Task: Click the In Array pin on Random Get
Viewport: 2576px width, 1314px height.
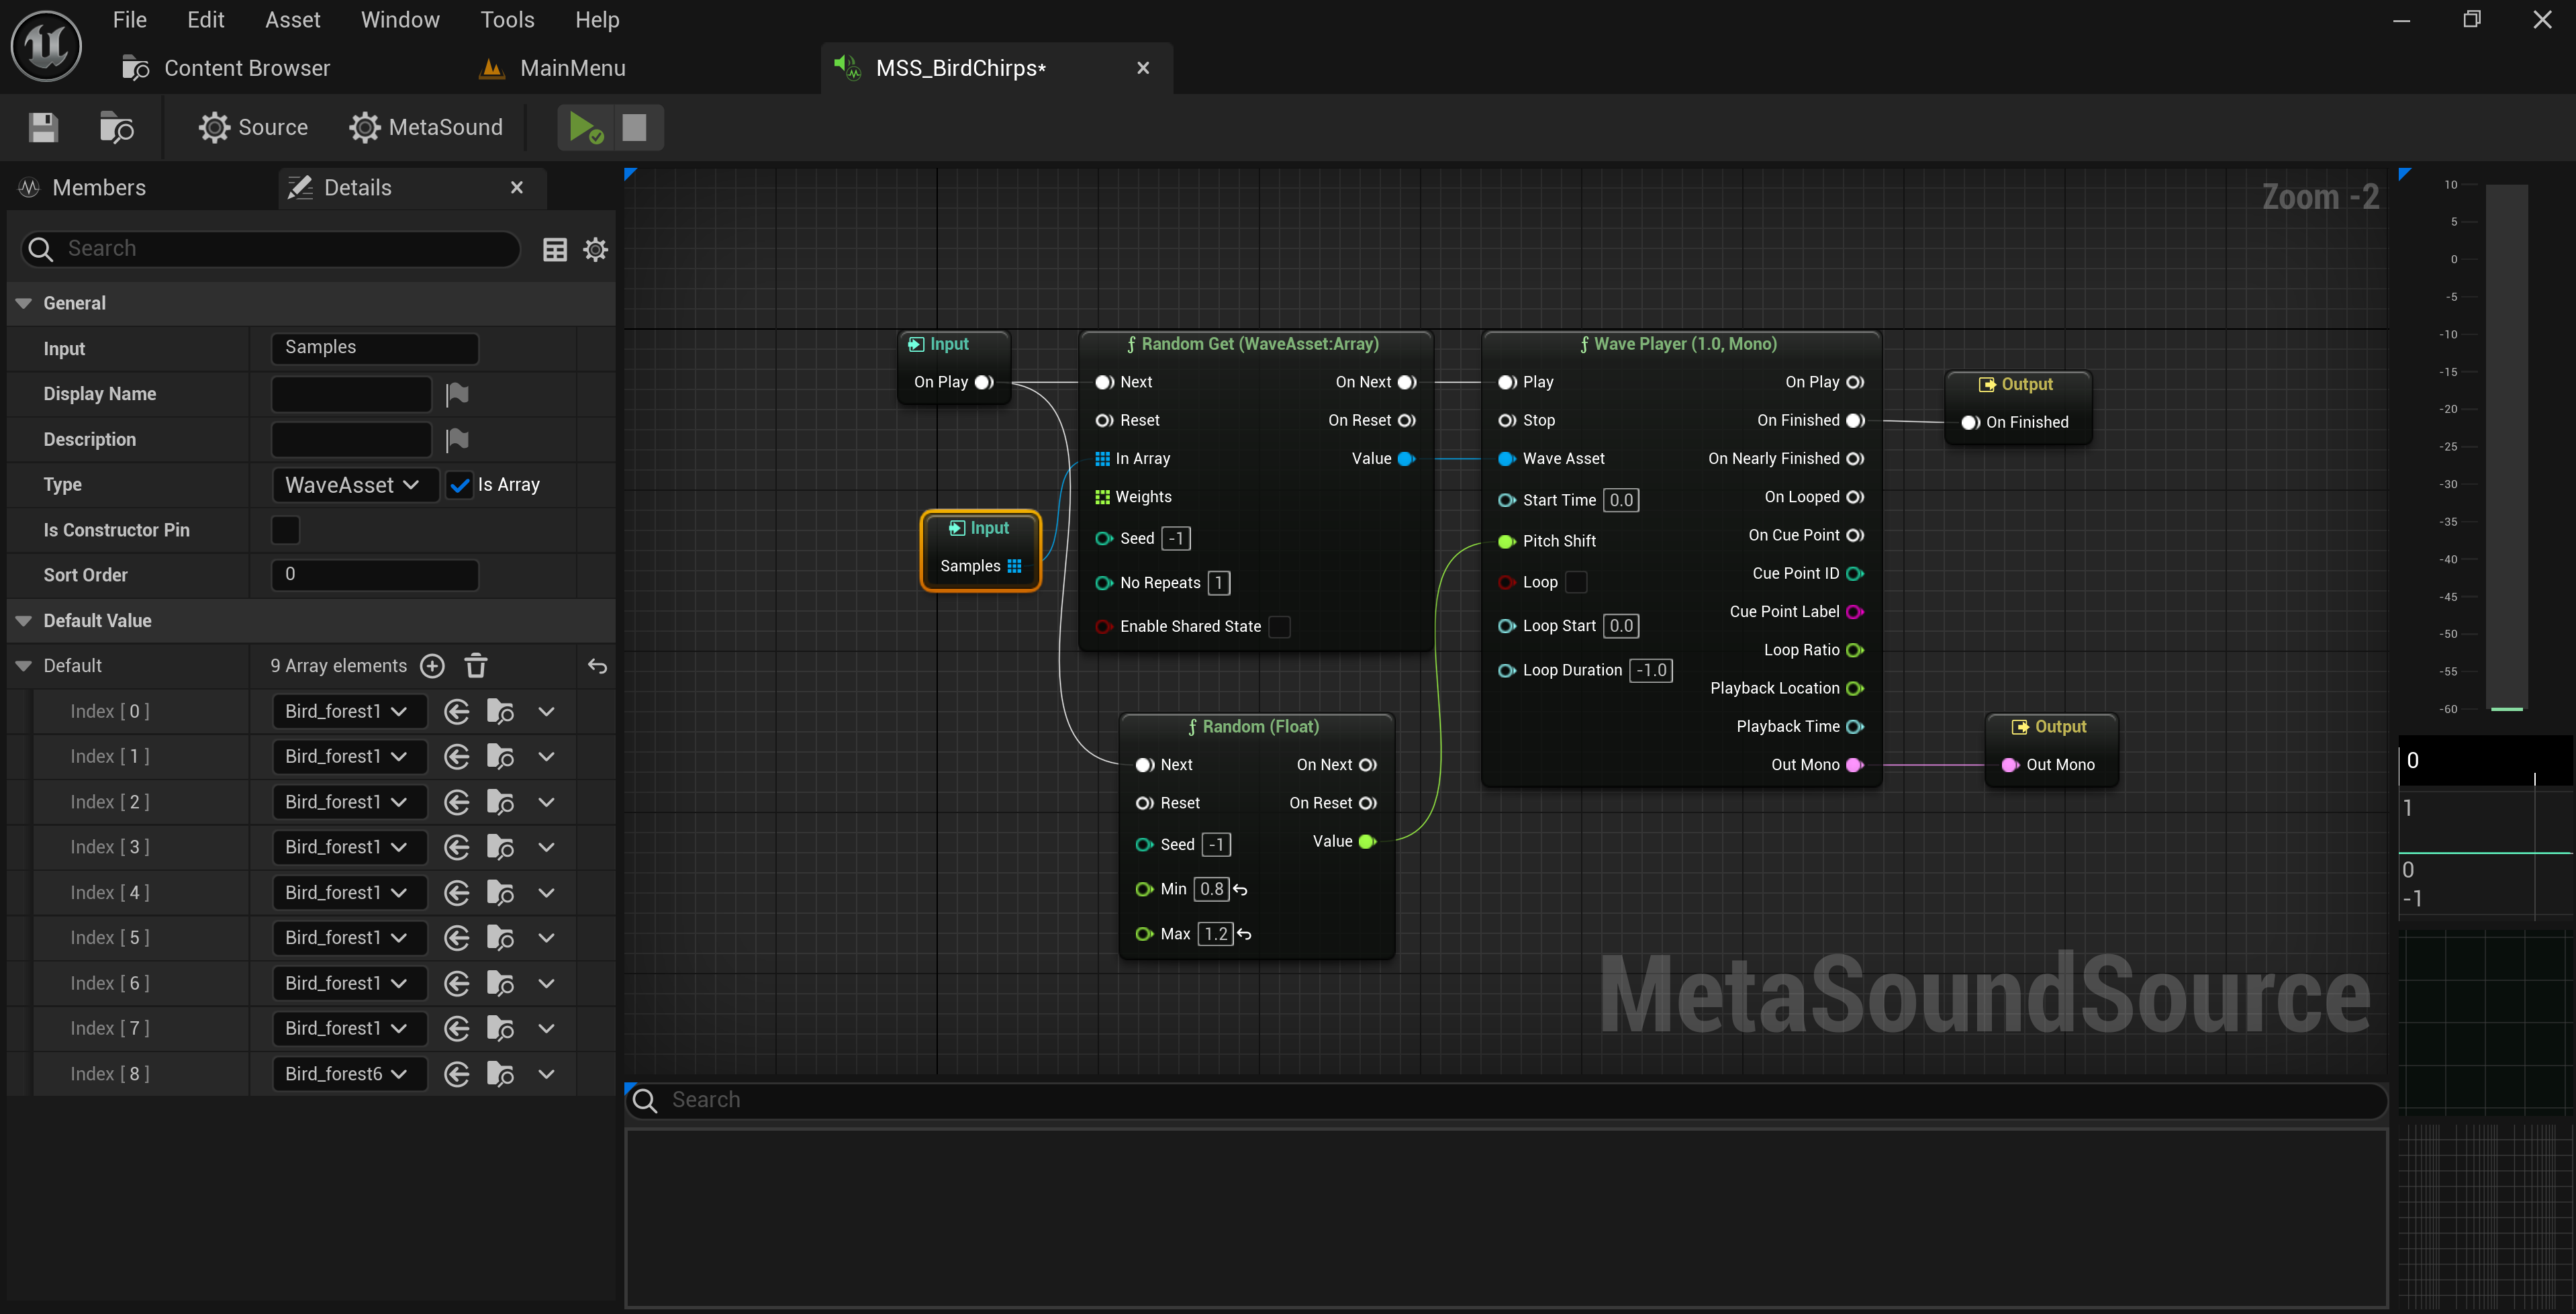Action: point(1102,459)
